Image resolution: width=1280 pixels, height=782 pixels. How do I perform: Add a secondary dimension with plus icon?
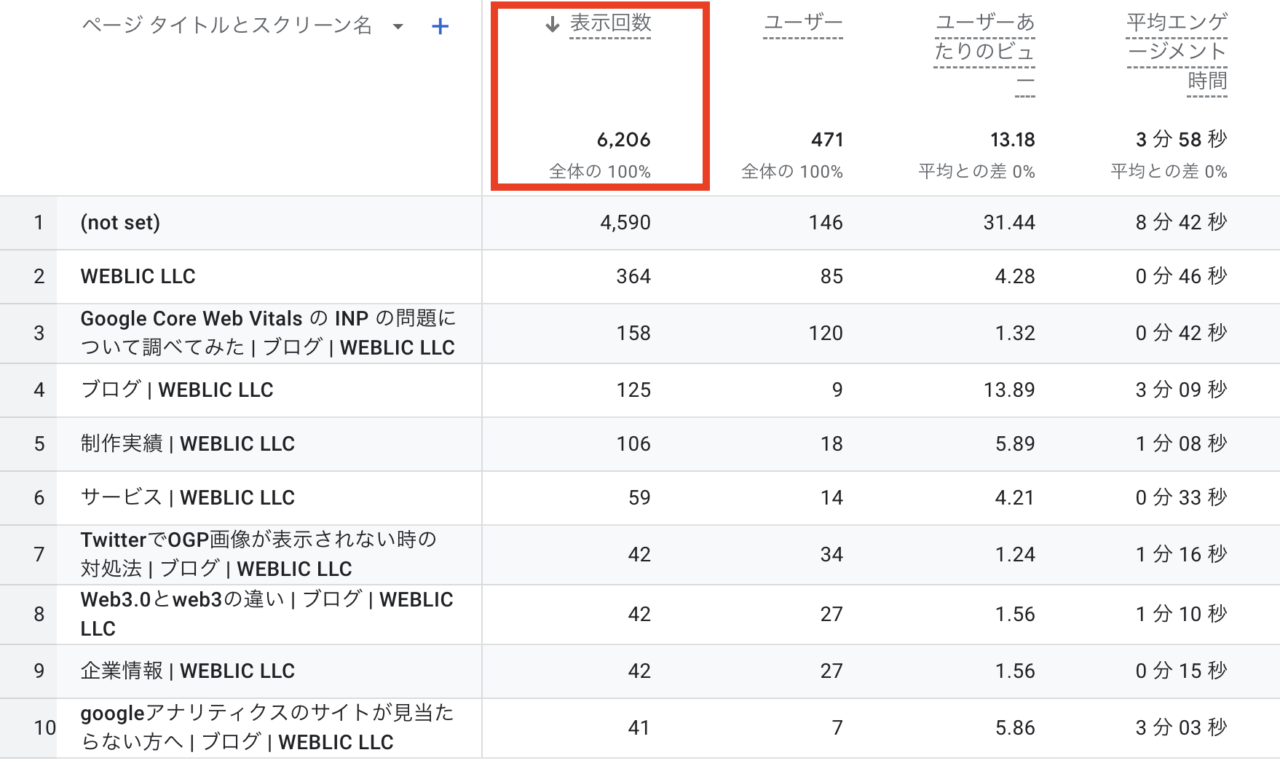tap(440, 27)
